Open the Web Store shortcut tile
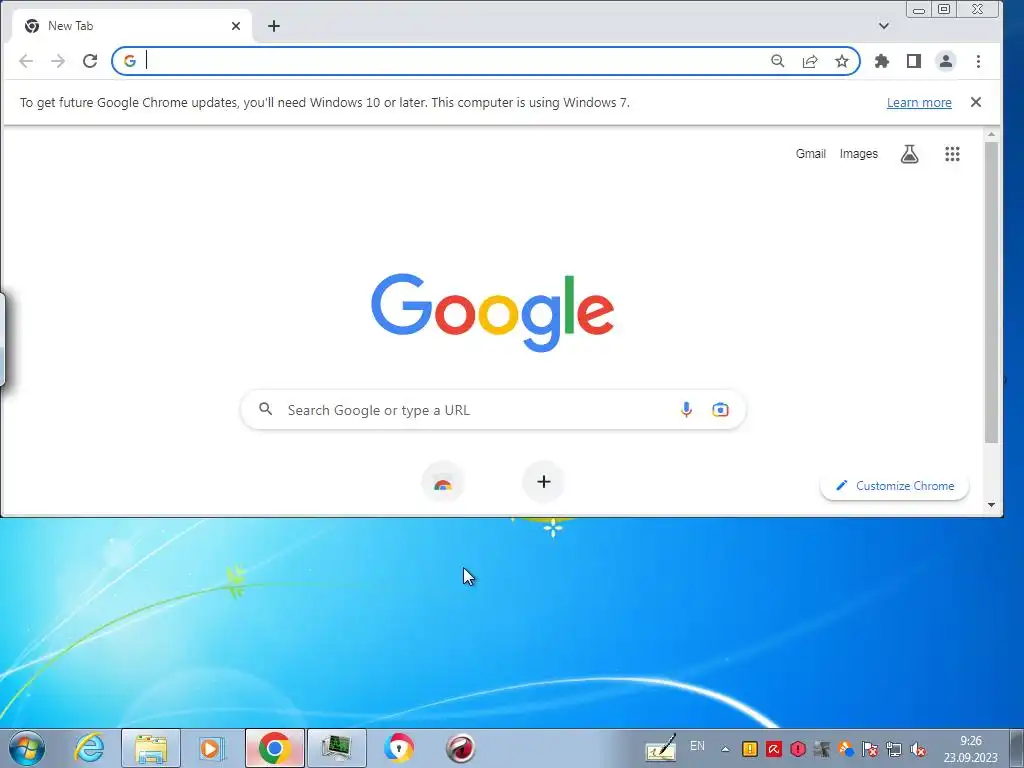The image size is (1024, 768). point(443,483)
